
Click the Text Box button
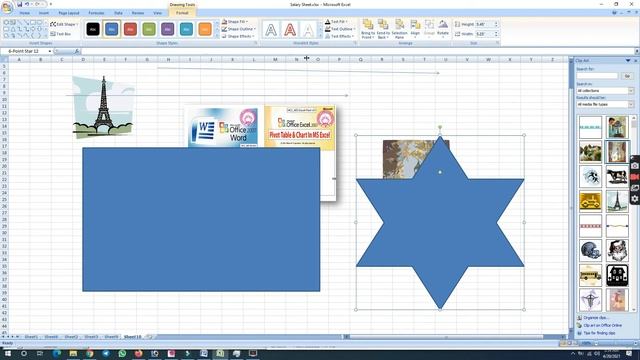pyautogui.click(x=61, y=34)
